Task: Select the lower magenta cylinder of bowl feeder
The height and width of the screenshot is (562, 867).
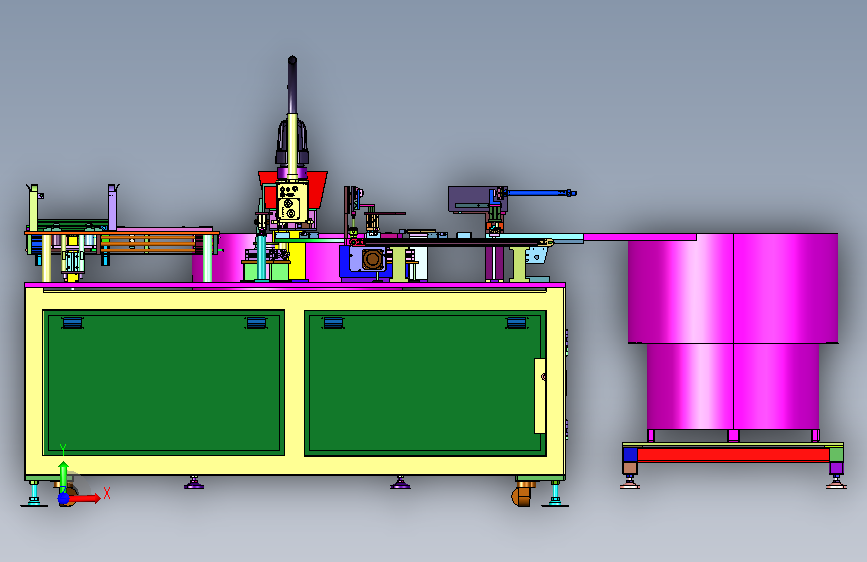Action: (x=733, y=386)
